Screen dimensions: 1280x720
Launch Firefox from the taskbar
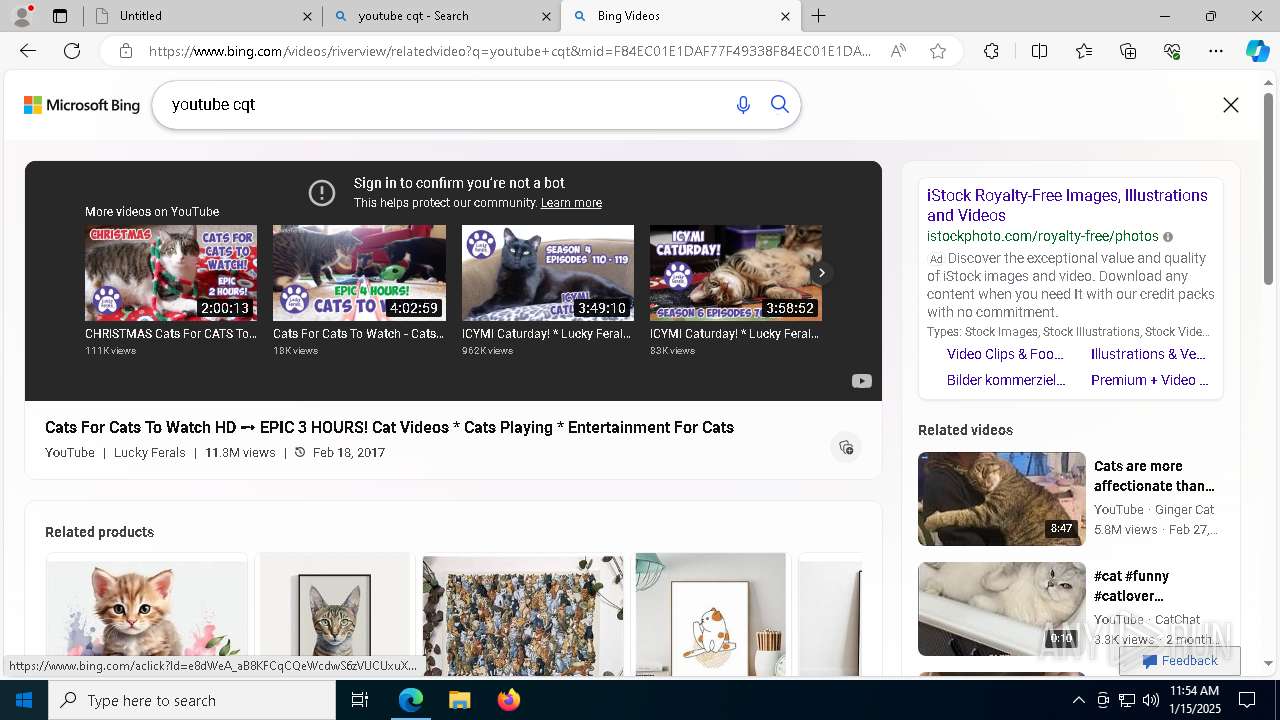coord(508,700)
